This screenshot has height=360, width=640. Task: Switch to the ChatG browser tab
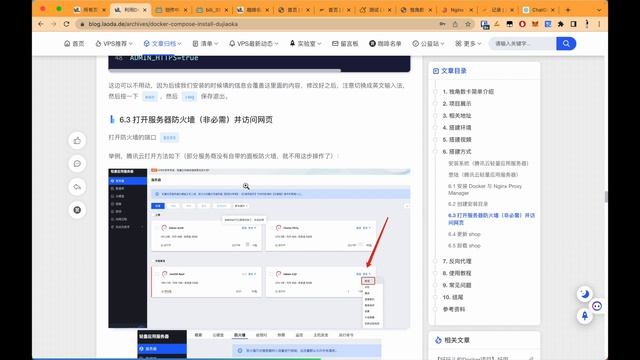click(x=538, y=9)
